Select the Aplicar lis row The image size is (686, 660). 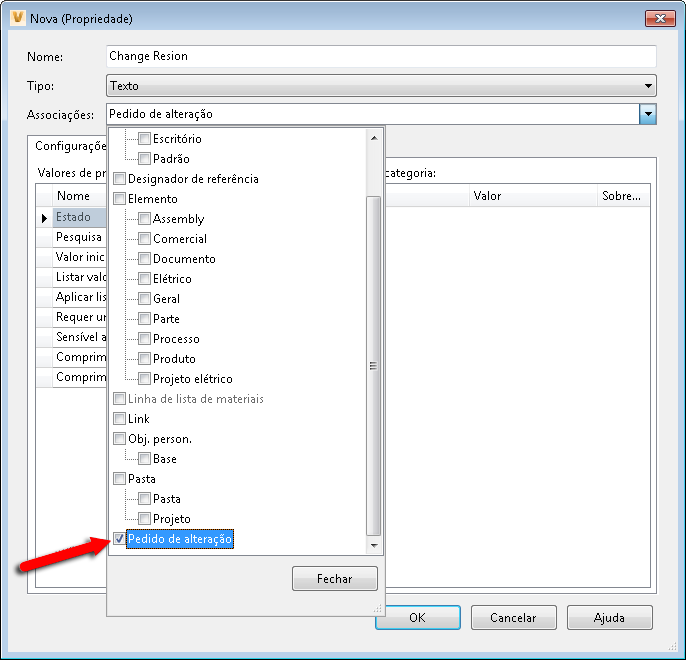coord(79,297)
